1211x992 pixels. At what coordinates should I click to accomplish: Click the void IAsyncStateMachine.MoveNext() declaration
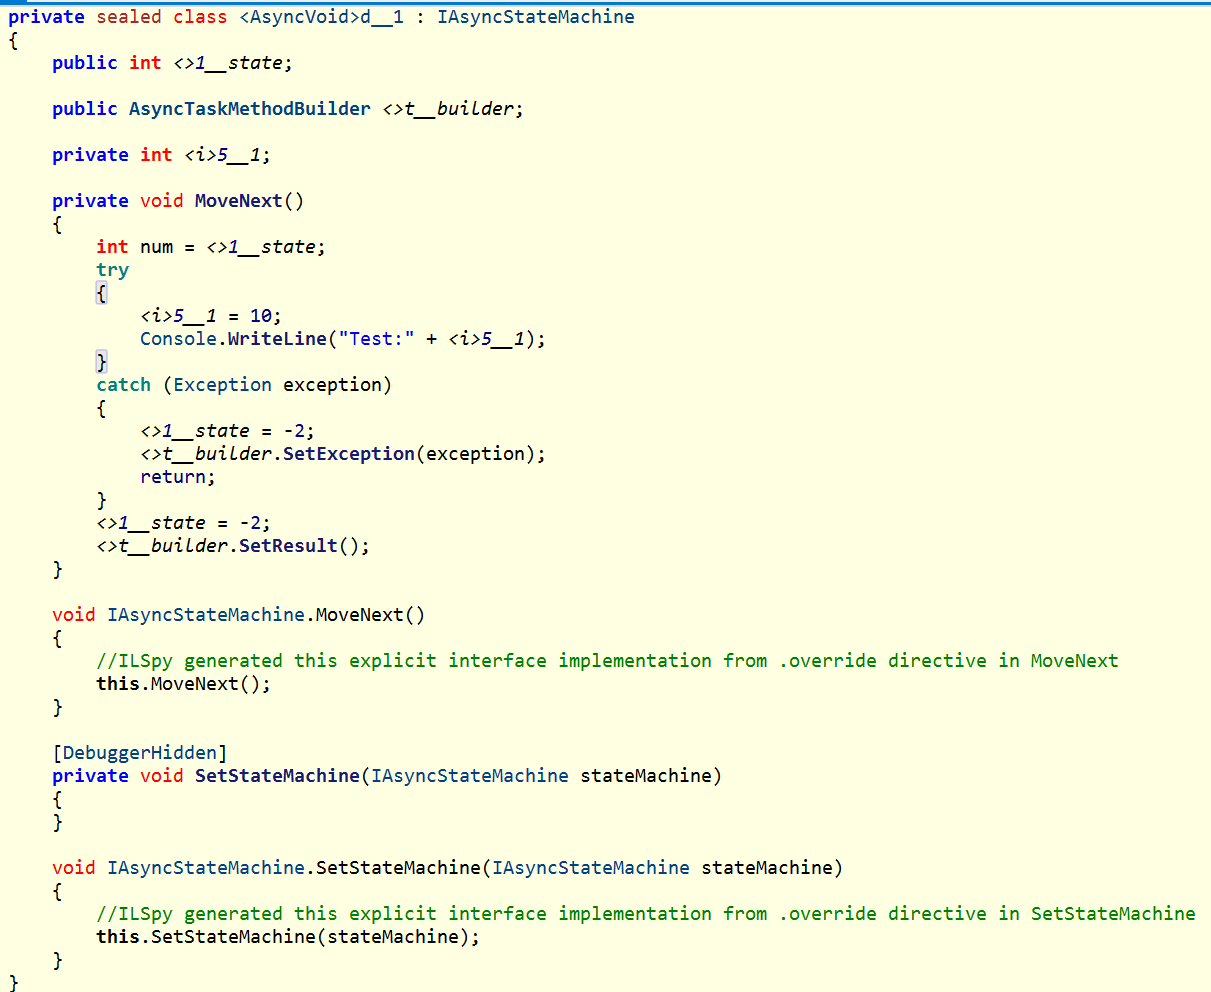(238, 615)
